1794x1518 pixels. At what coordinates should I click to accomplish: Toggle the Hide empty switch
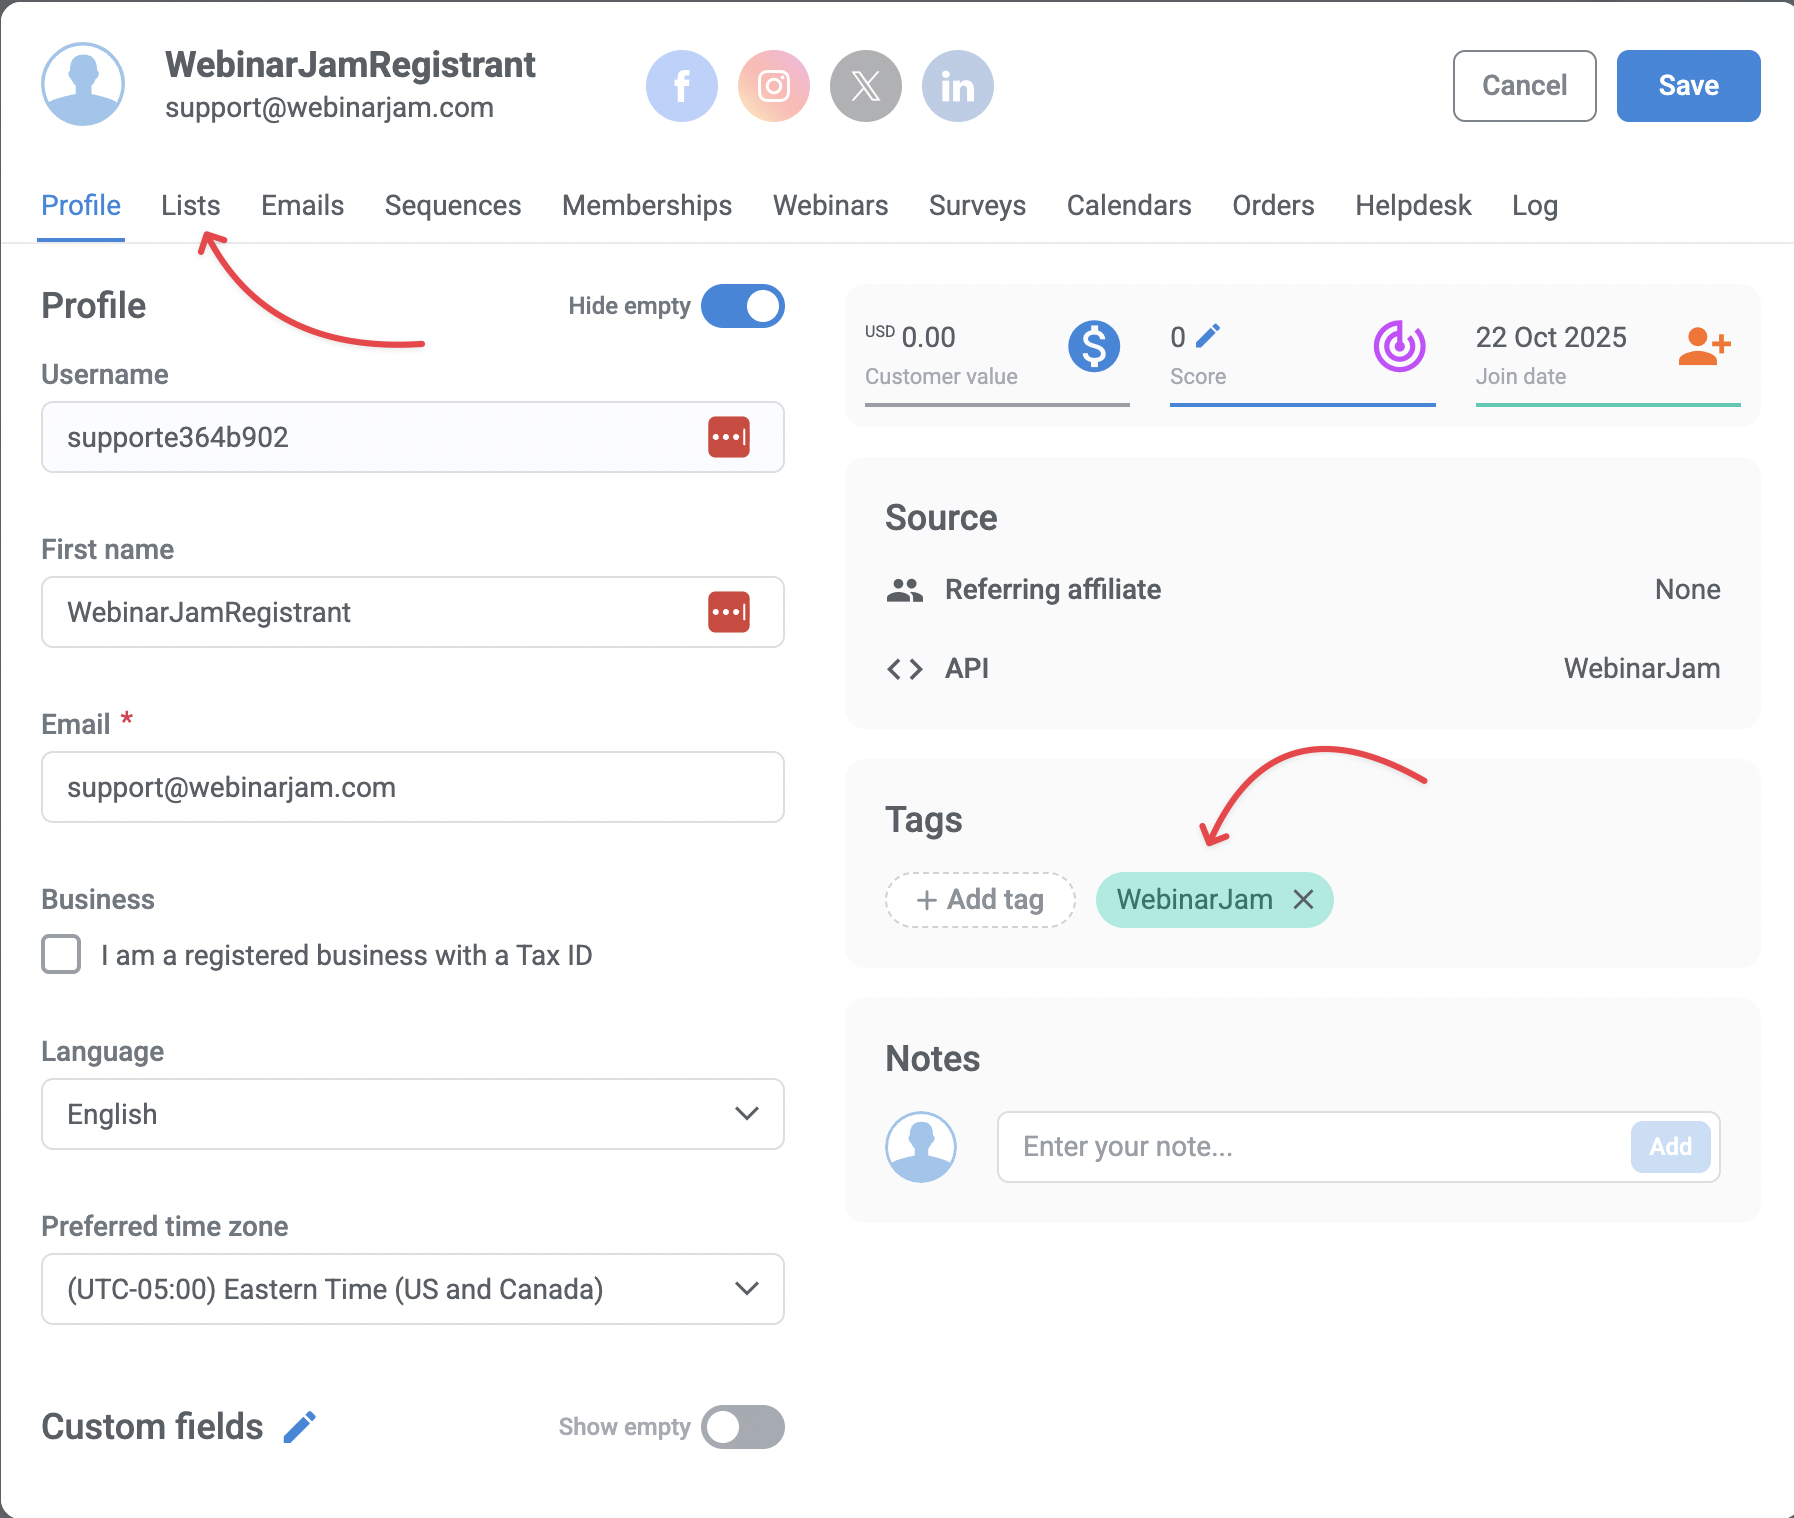[743, 306]
